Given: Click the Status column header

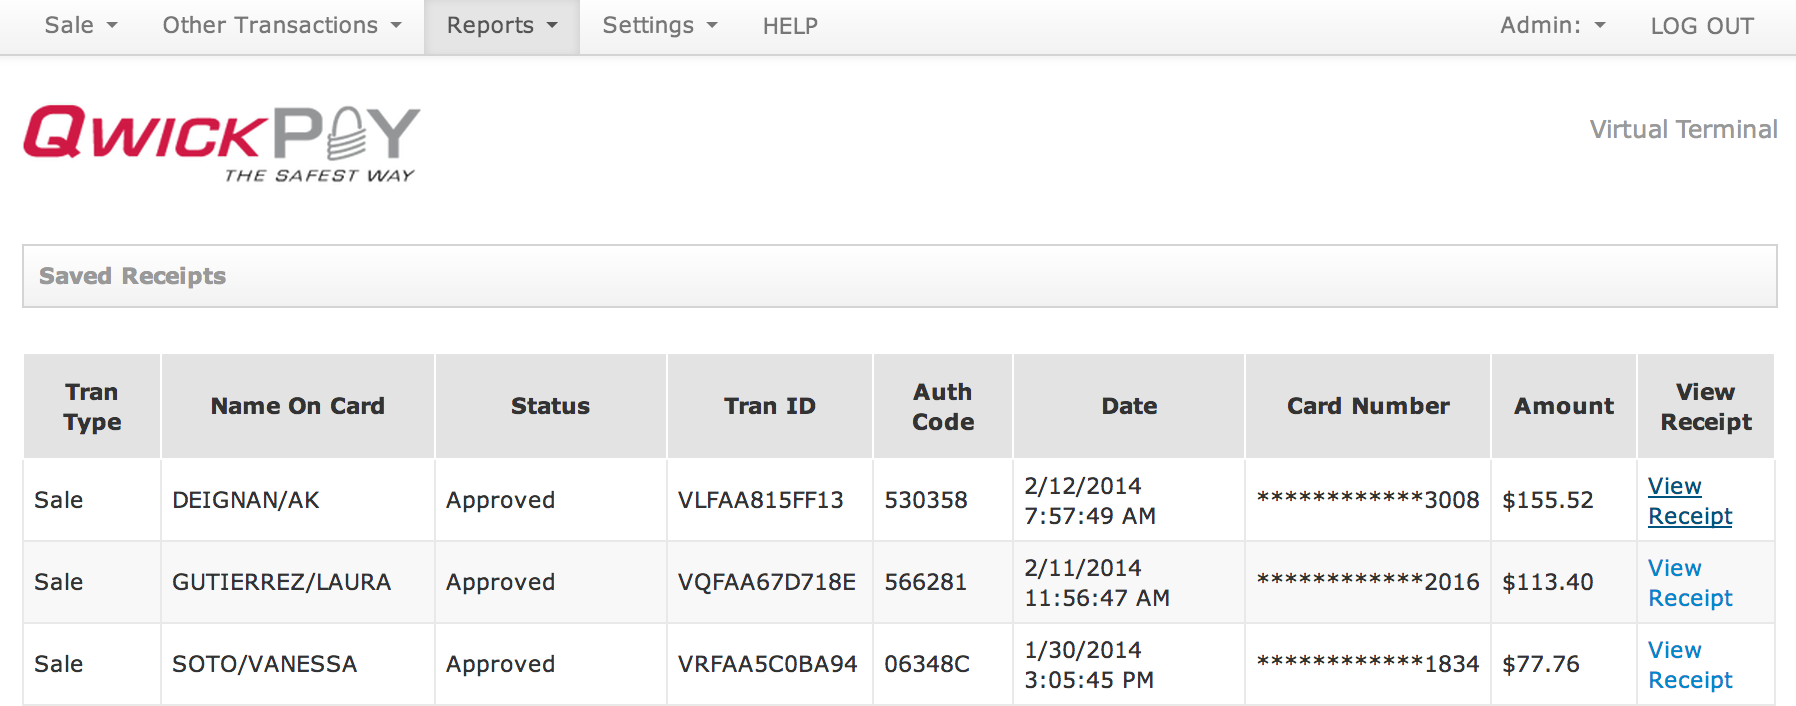Looking at the screenshot, I should point(550,406).
